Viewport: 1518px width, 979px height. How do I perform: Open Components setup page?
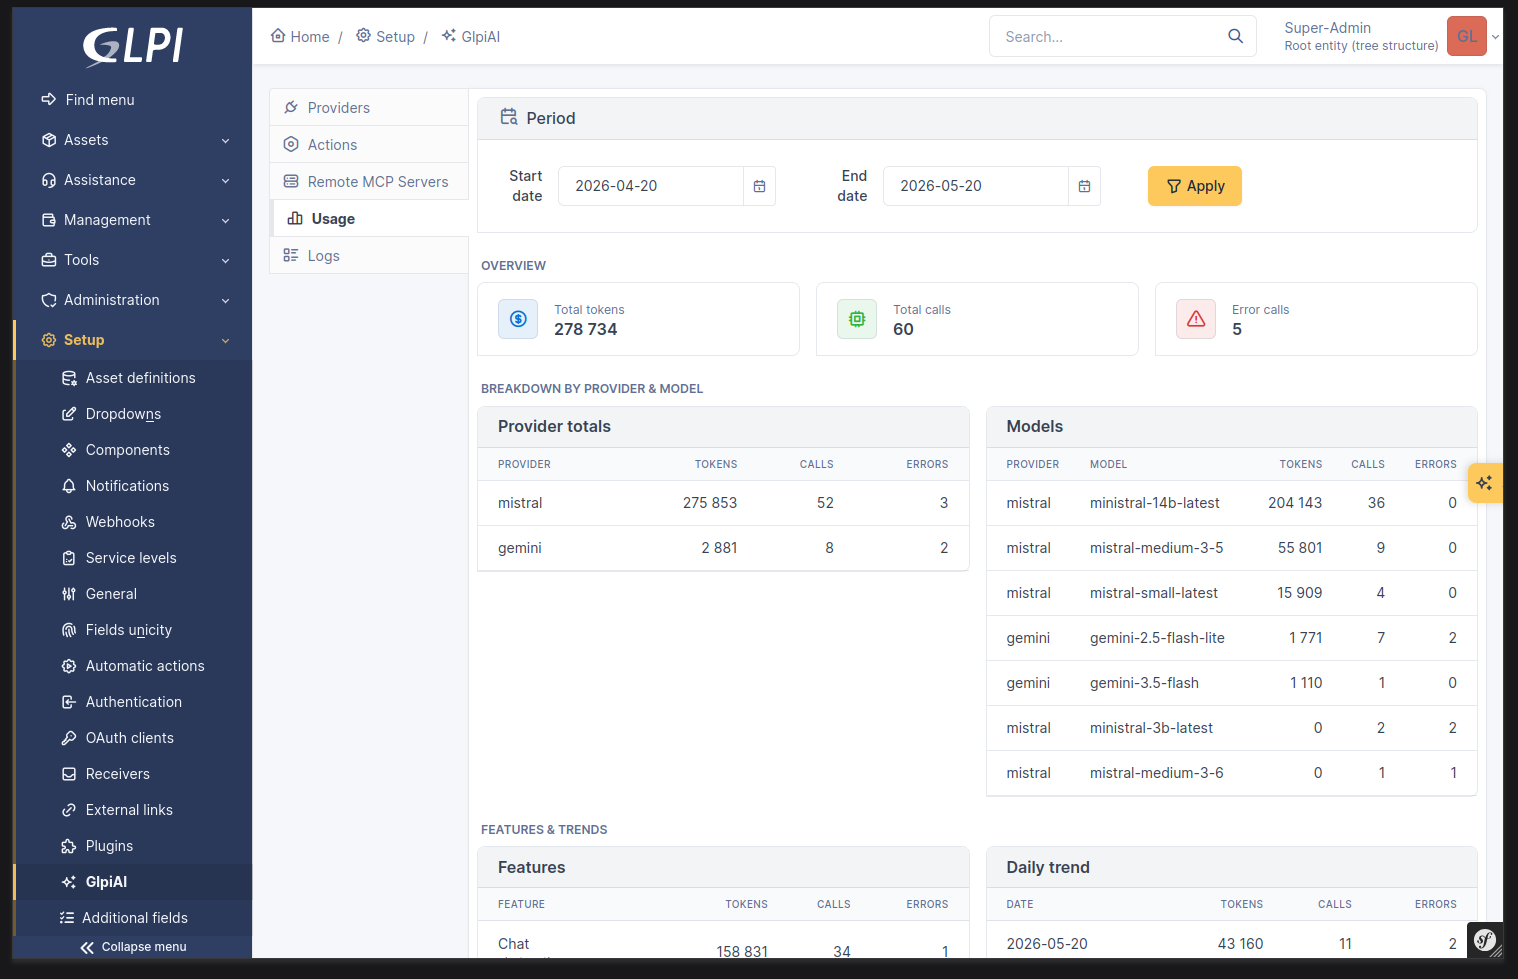[134, 450]
